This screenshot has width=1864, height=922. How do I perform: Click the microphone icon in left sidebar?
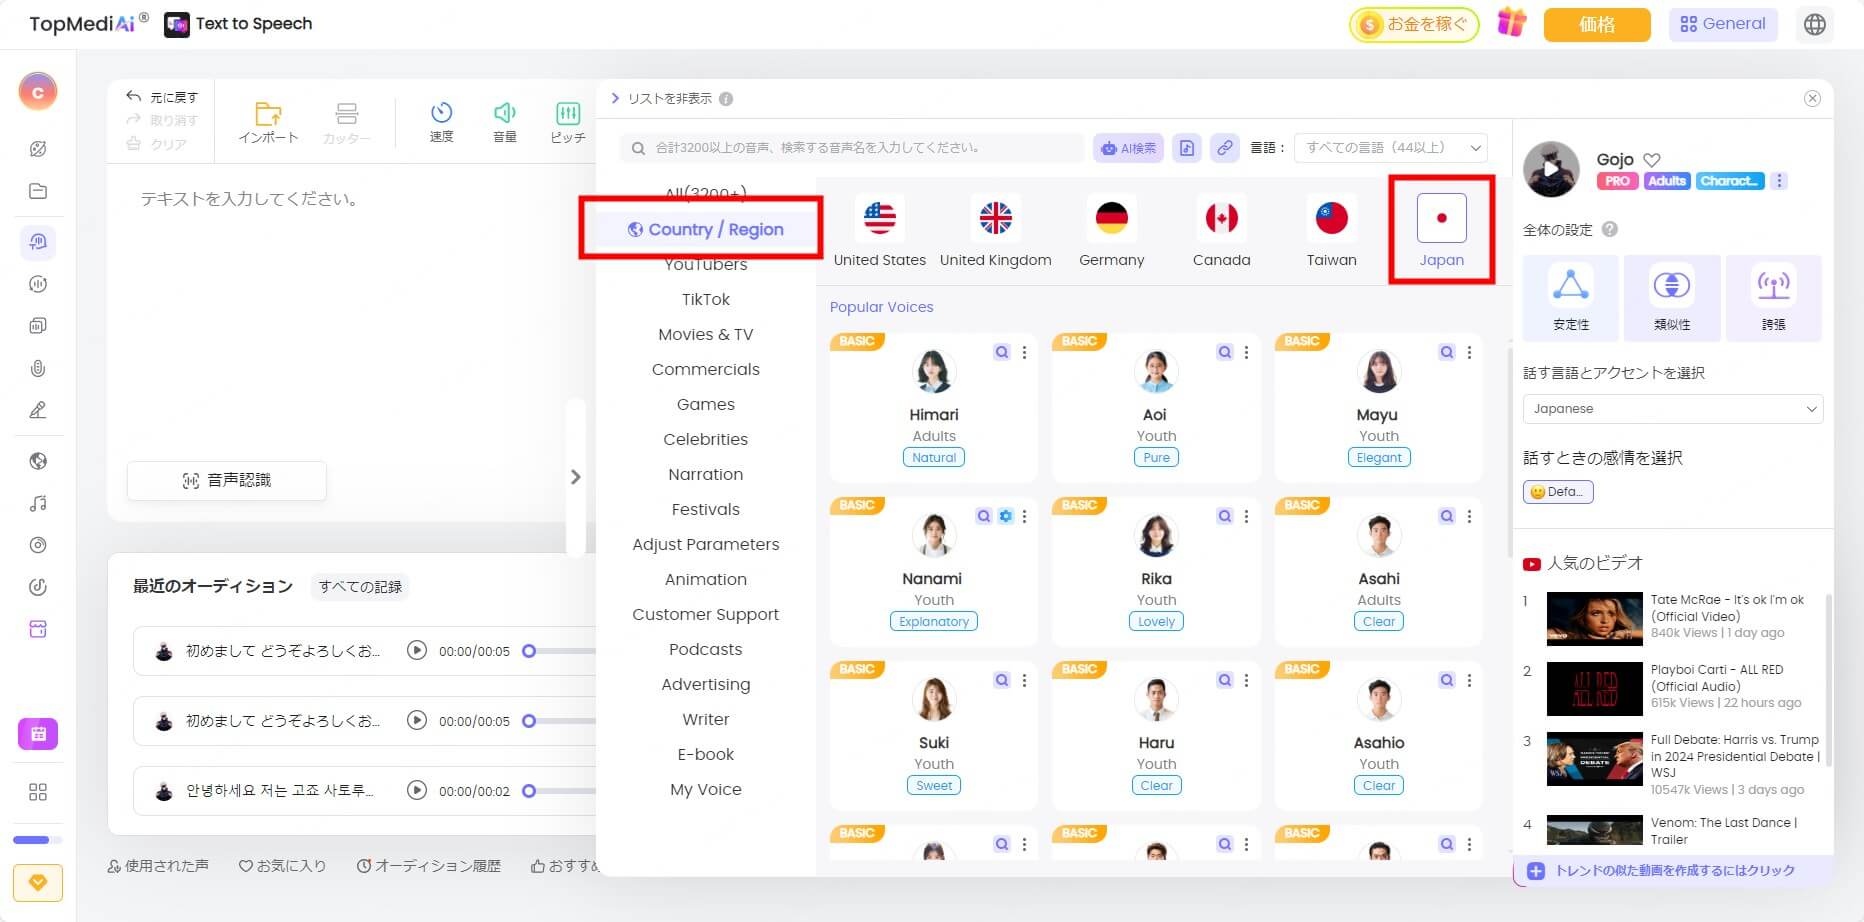coord(38,368)
